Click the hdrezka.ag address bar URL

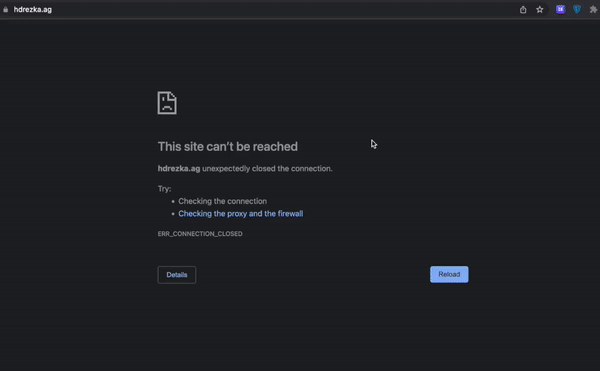pyautogui.click(x=33, y=10)
